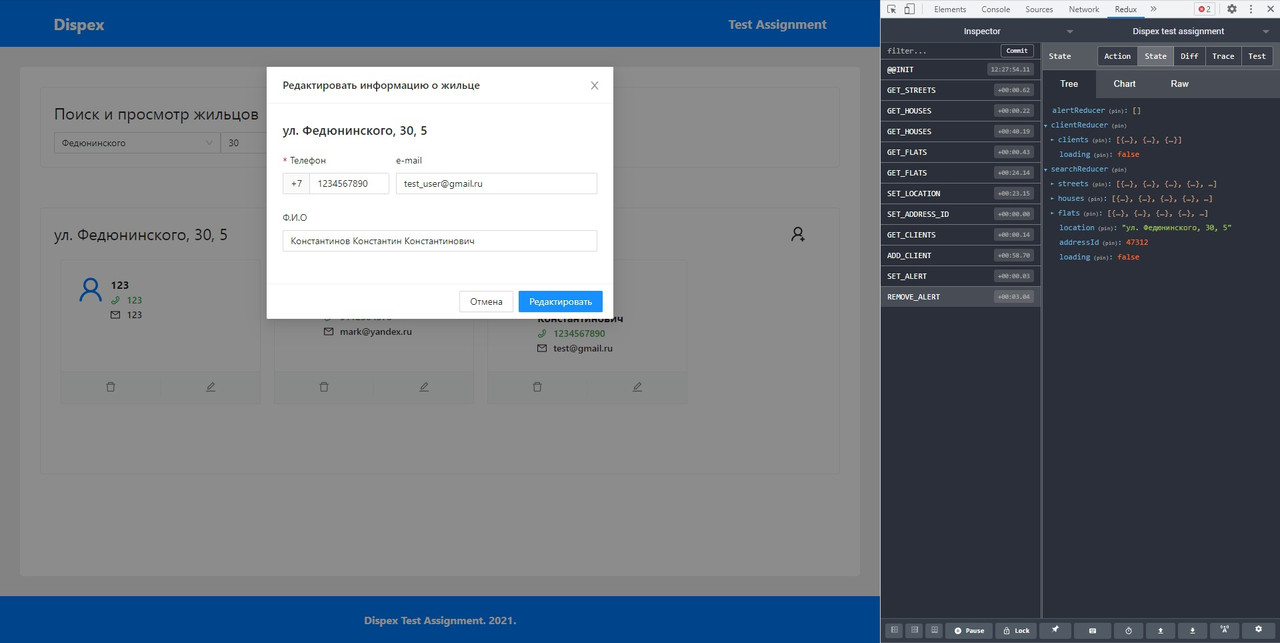This screenshot has width=1280, height=643.
Task: Edit the resident card with email 123
Action: click(211, 387)
